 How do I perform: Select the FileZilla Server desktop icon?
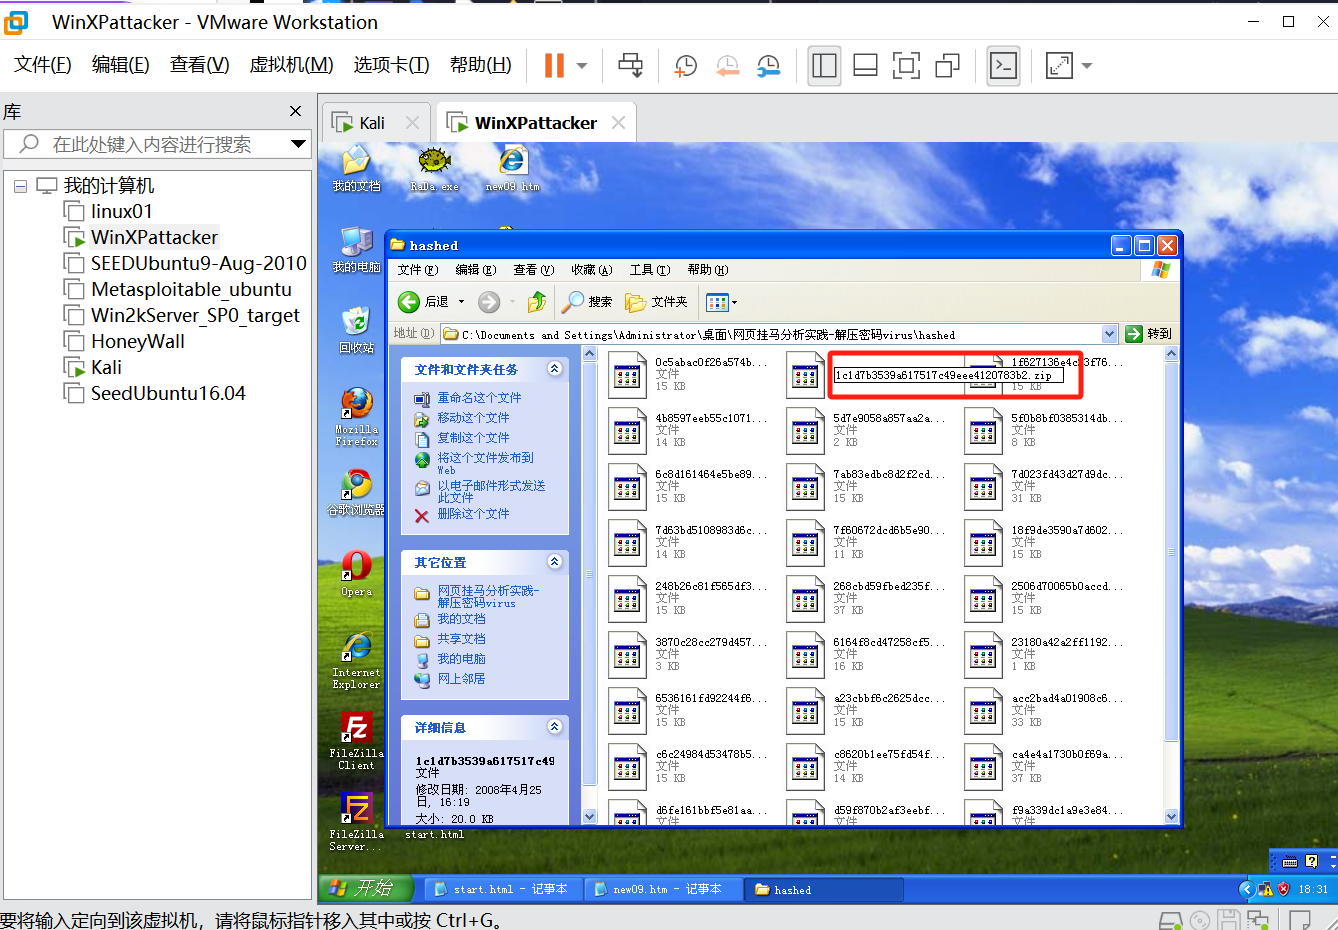[x=356, y=822]
